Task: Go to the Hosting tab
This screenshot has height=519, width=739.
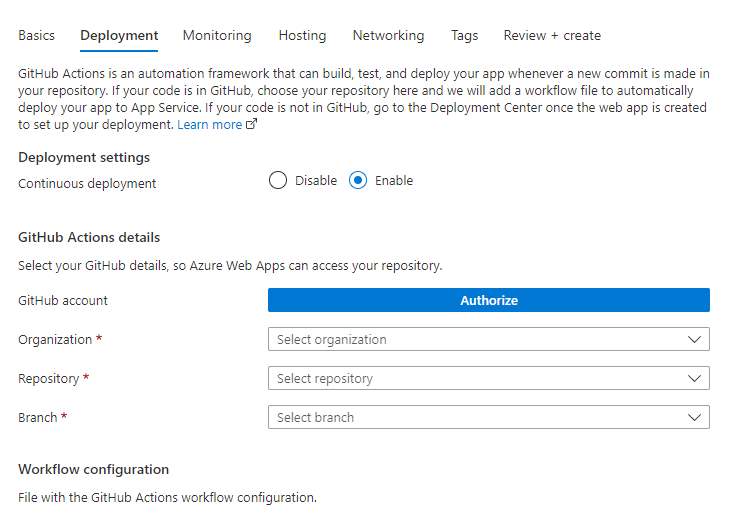Action: (x=302, y=35)
